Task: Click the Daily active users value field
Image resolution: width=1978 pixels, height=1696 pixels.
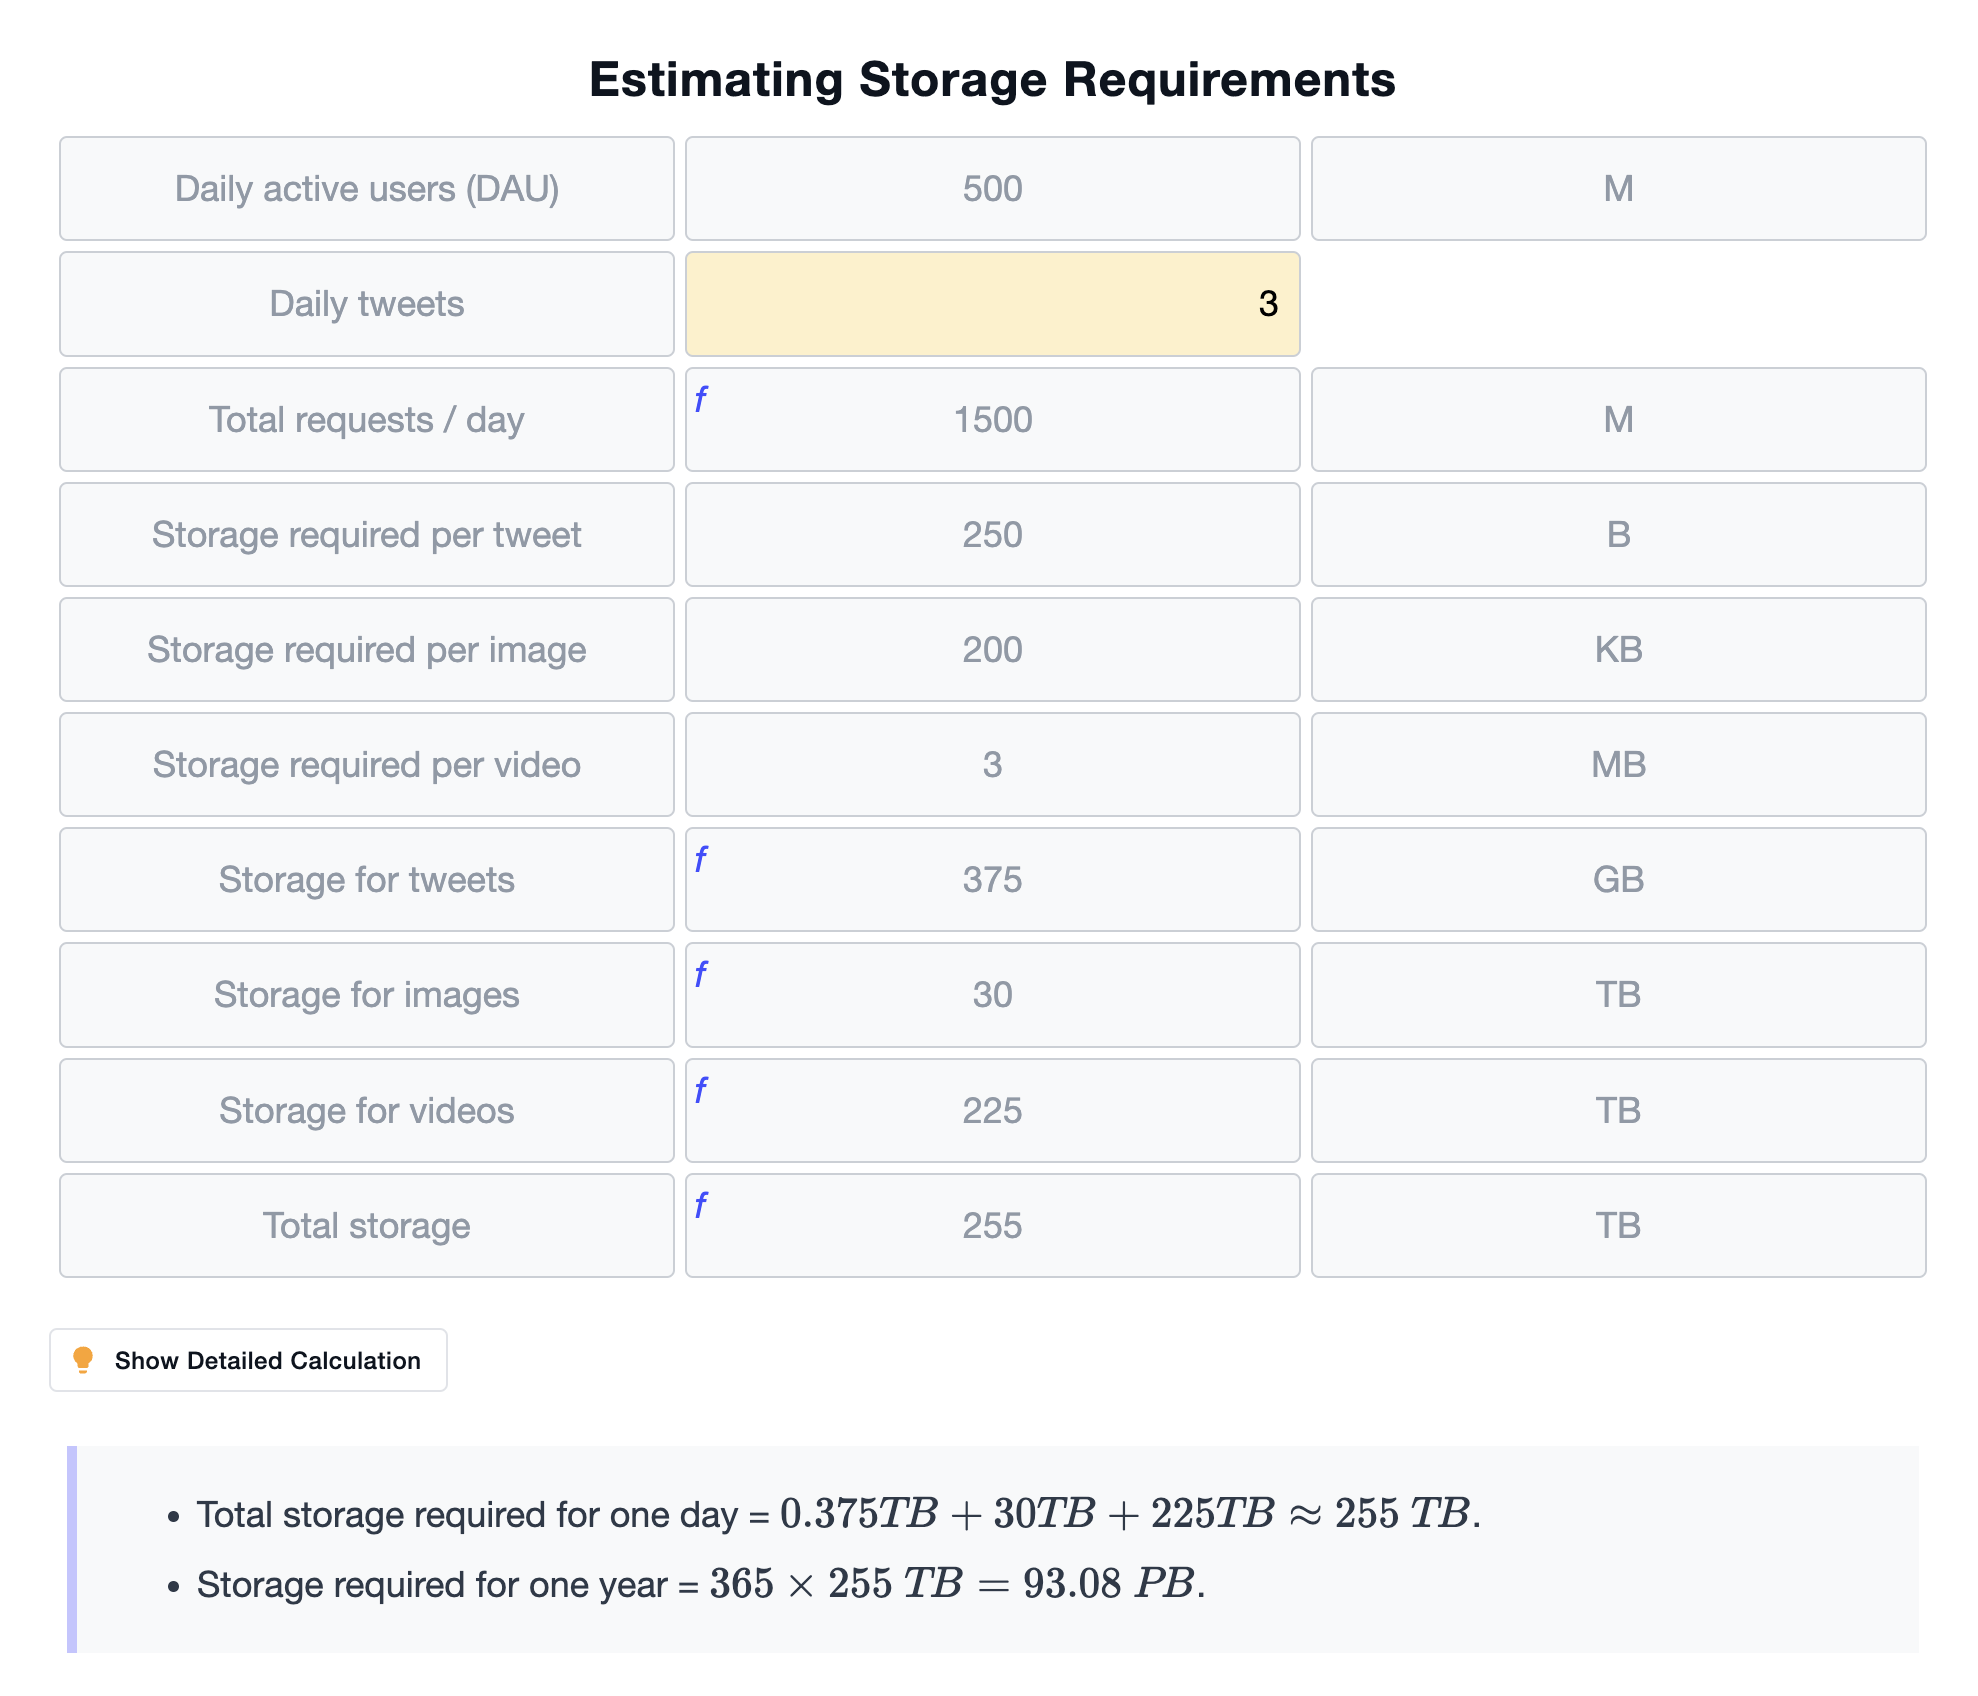Action: tap(991, 185)
